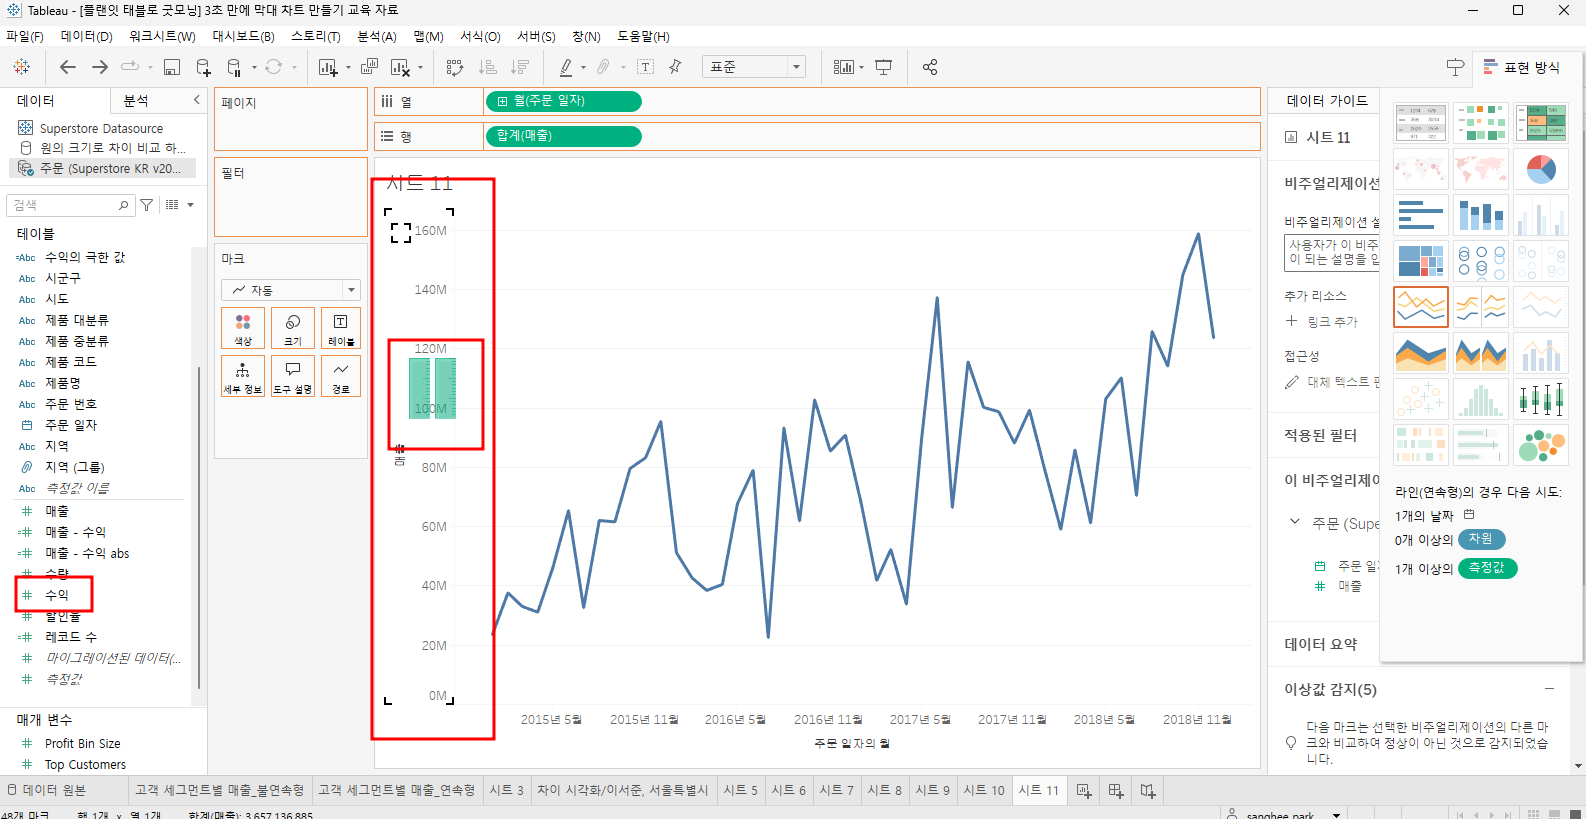Image resolution: width=1586 pixels, height=819 pixels.
Task: Open the 데이터(D) menu
Action: point(86,36)
